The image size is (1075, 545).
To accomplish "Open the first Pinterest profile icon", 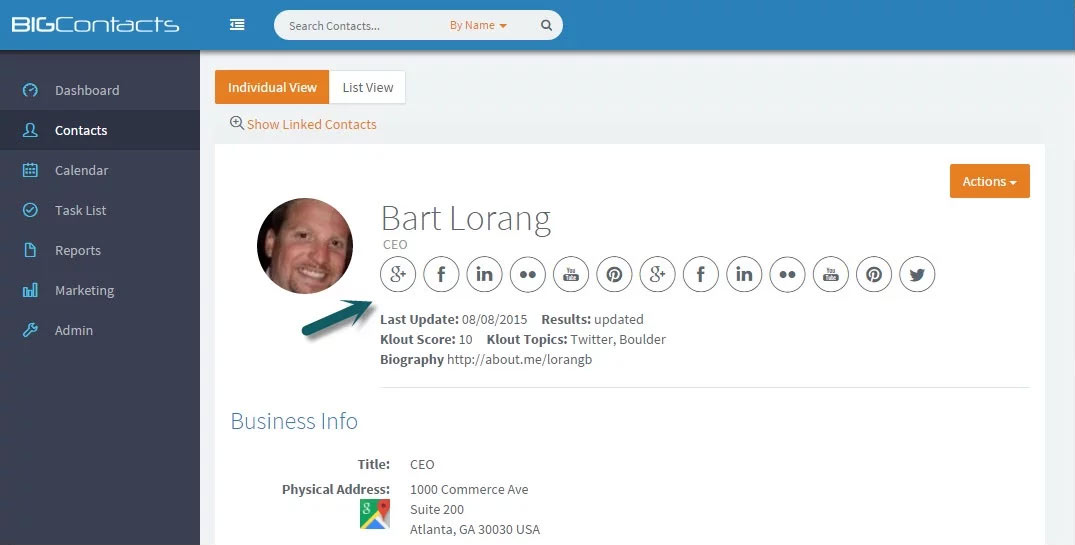I will tap(614, 274).
